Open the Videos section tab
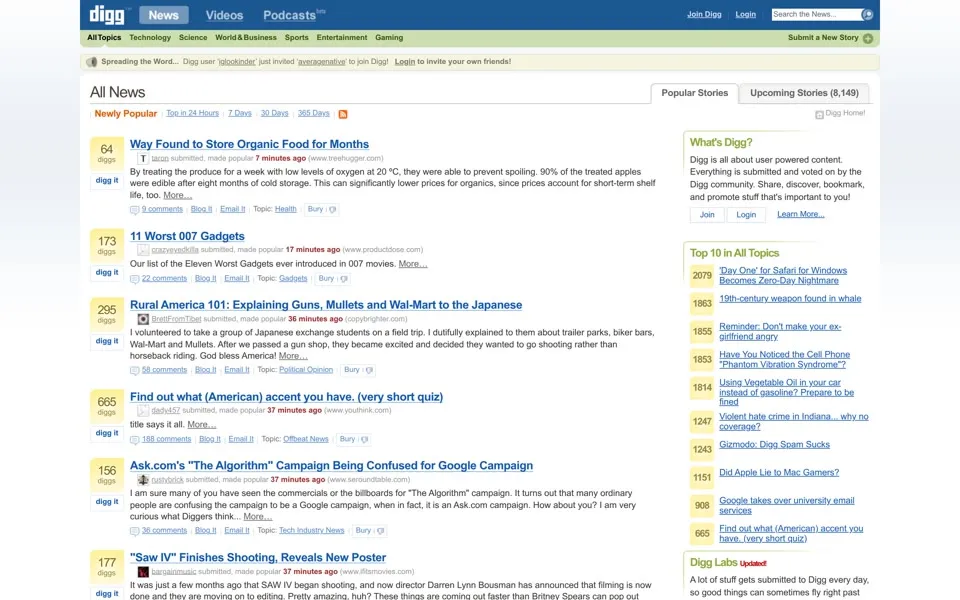Image resolution: width=960 pixels, height=600 pixels. click(224, 15)
